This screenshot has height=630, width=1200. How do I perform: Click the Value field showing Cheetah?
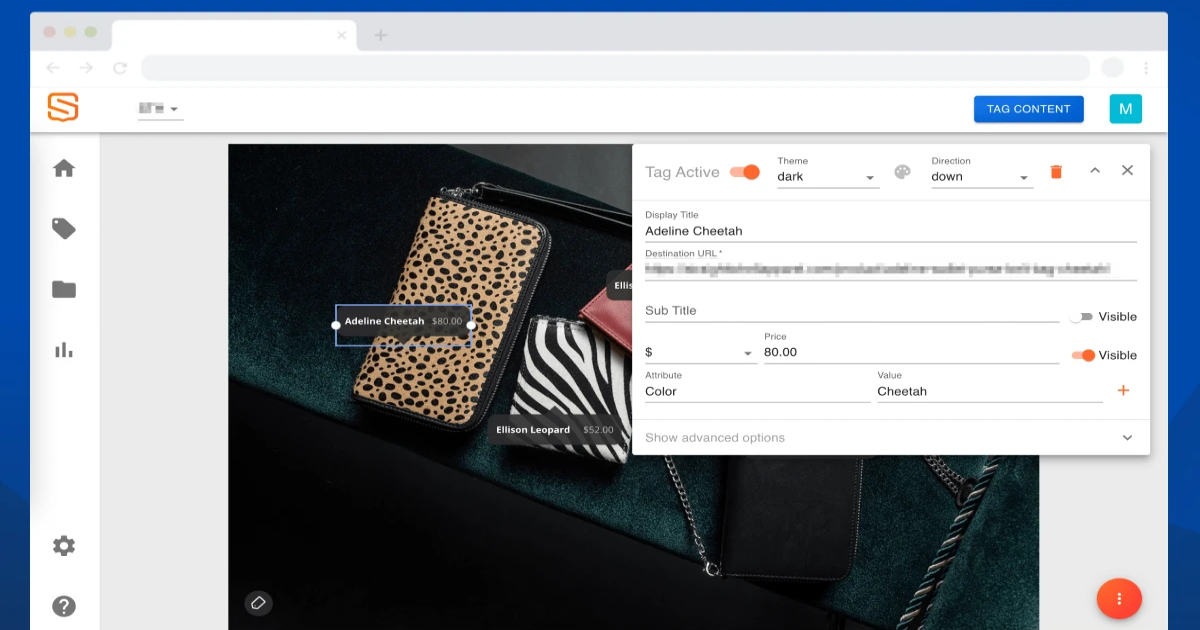pyautogui.click(x=990, y=392)
